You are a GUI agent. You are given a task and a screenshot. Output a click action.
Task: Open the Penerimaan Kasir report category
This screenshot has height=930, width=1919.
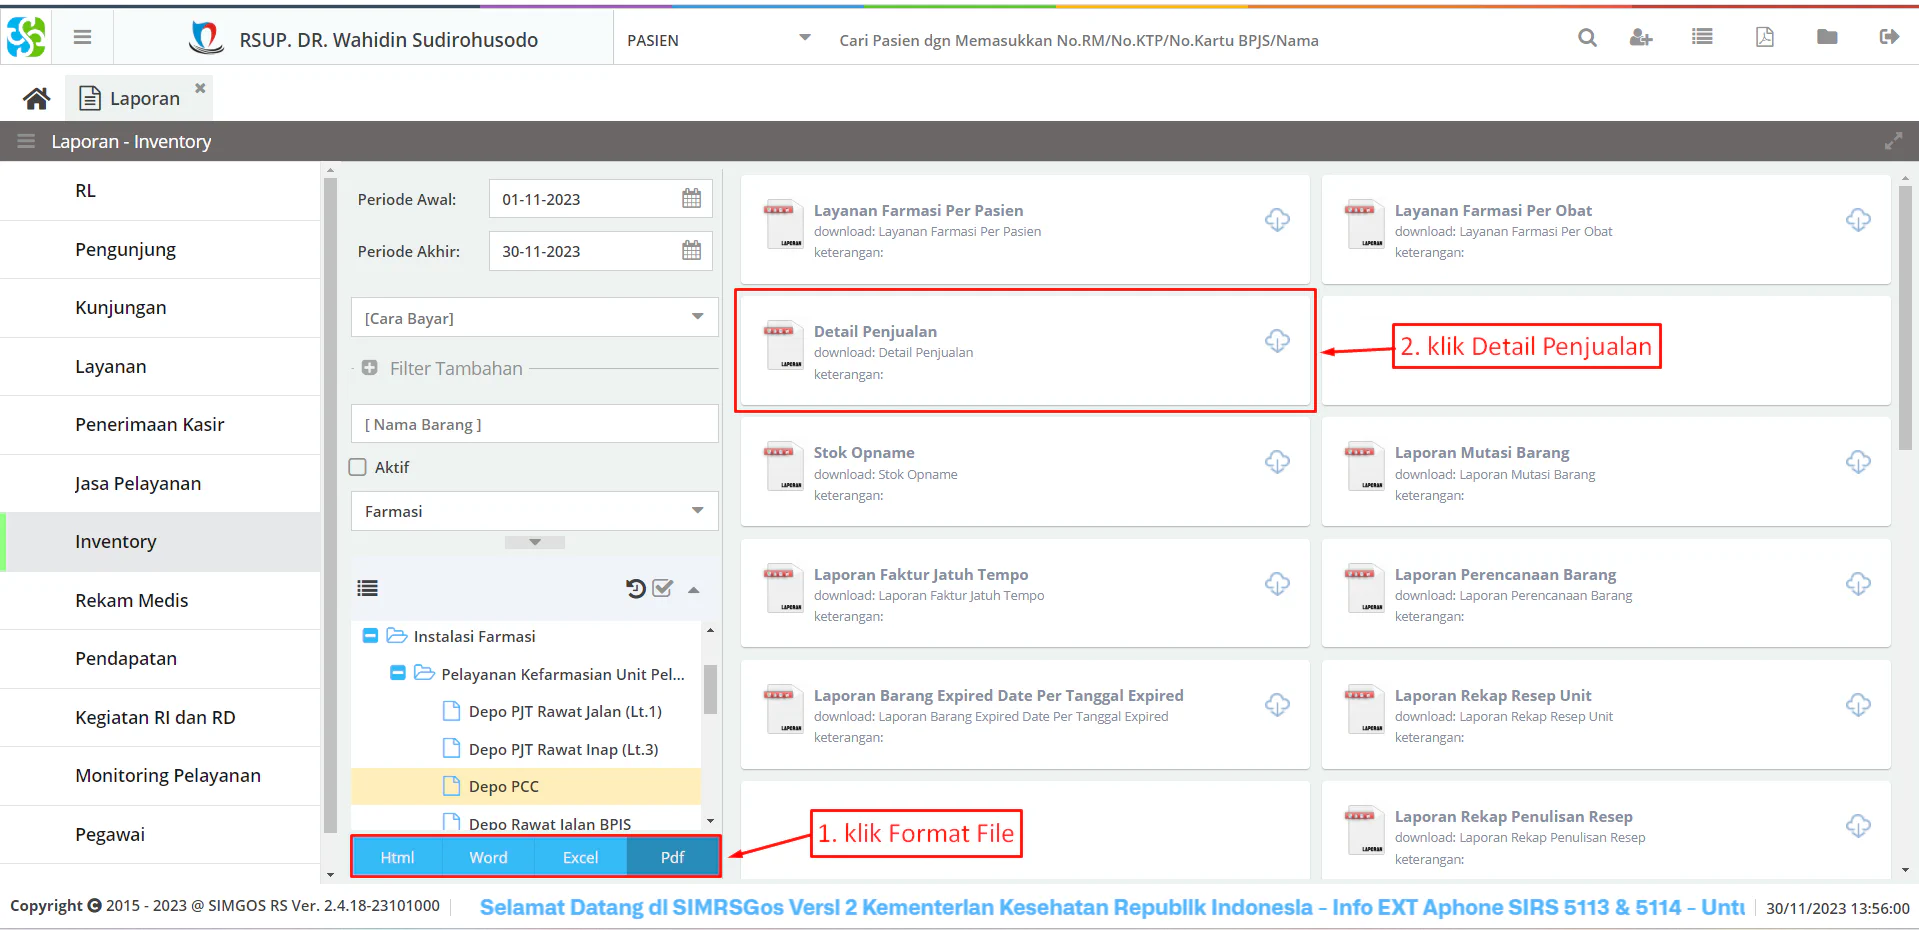pos(160,425)
